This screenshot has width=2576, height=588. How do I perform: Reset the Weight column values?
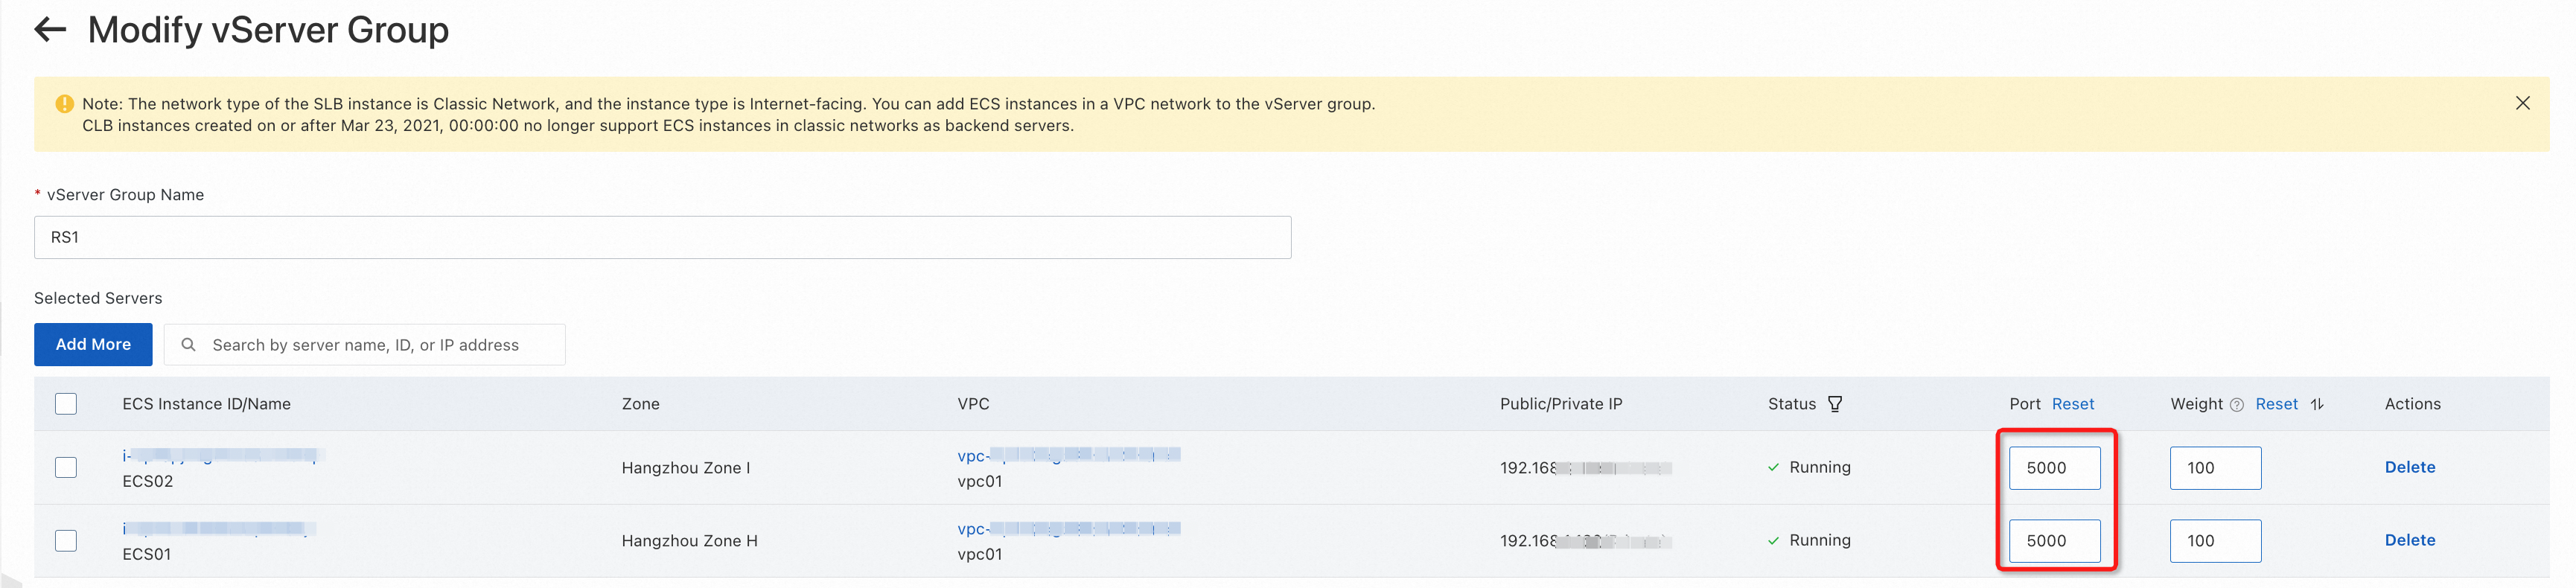click(2276, 404)
